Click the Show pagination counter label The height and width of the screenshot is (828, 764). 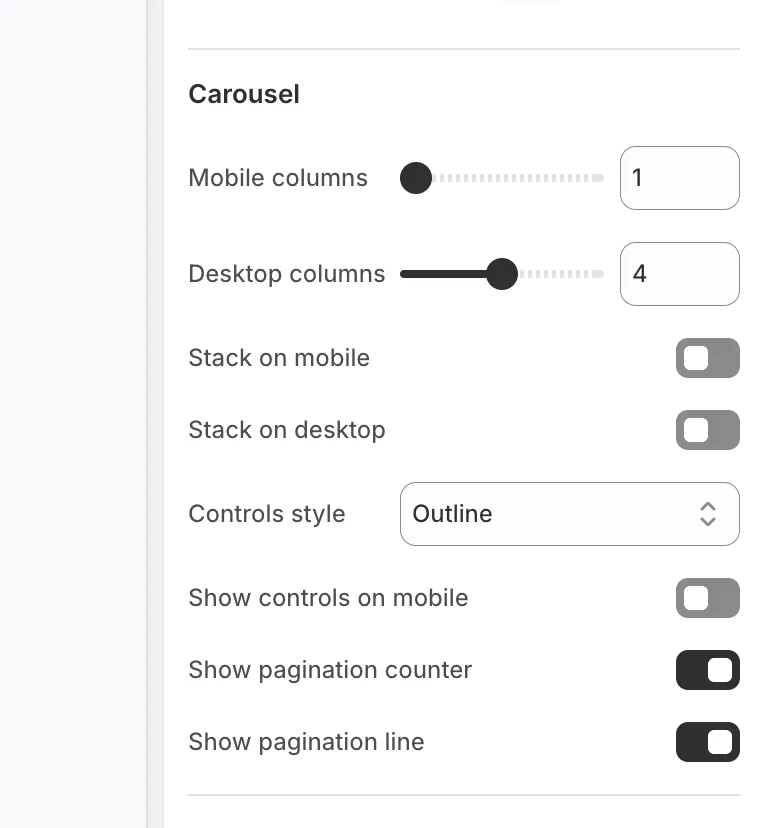click(x=330, y=670)
